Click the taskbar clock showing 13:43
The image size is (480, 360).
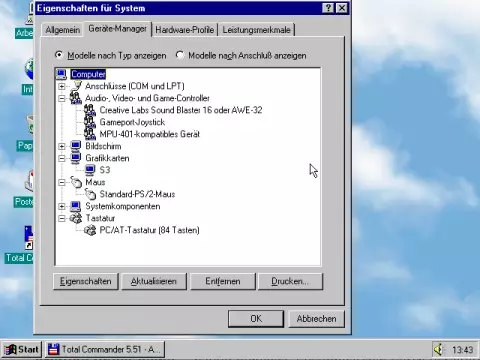[x=462, y=350]
